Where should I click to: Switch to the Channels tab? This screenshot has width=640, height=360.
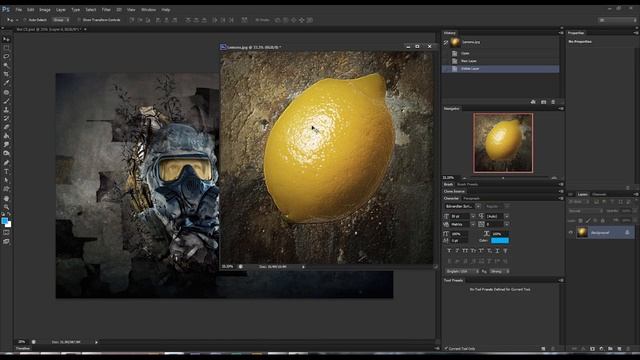[599, 194]
